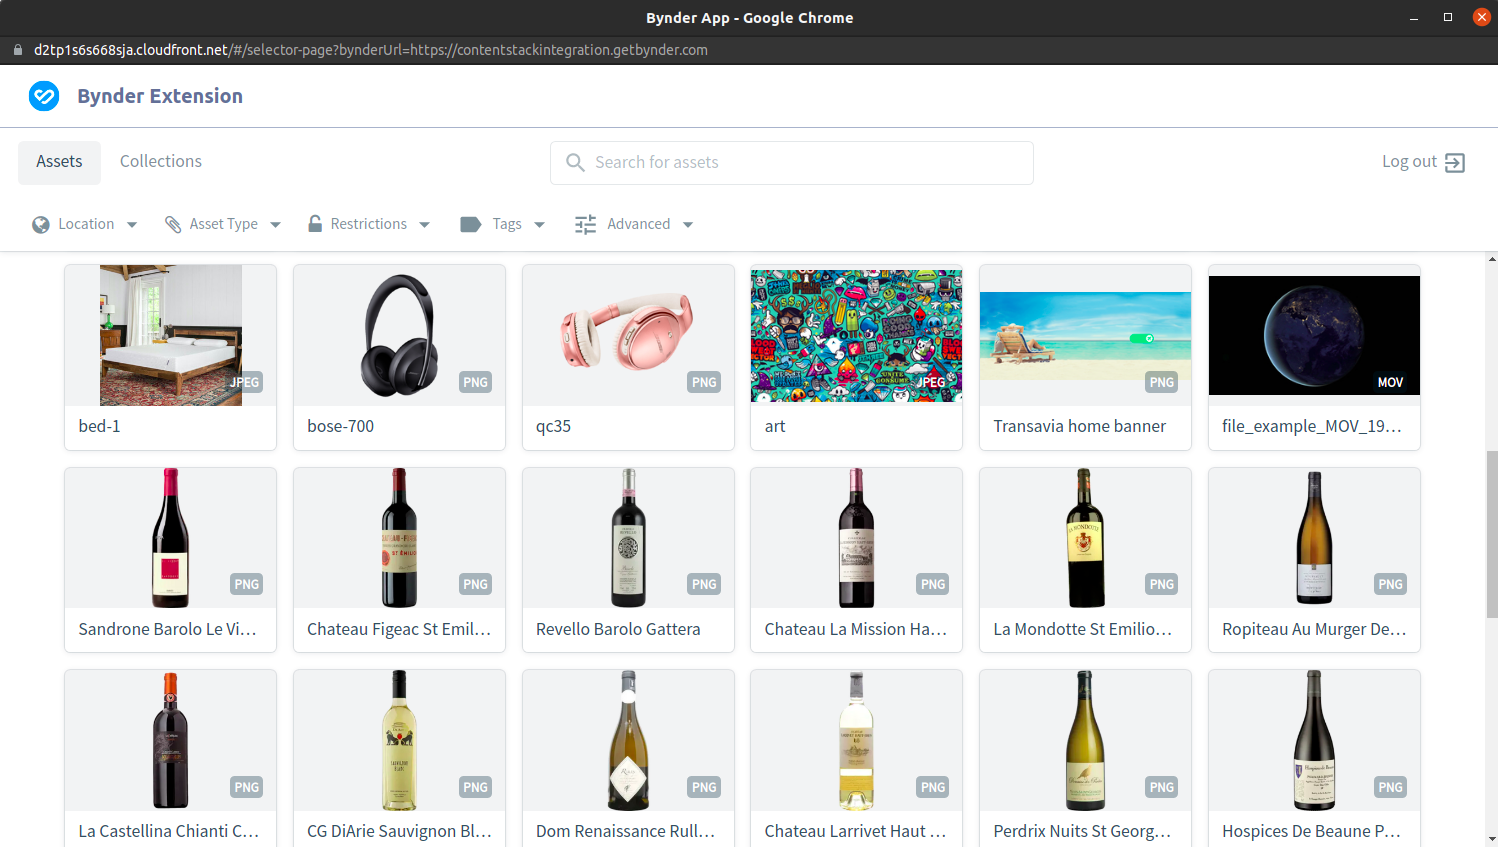Select the file_example_MOV earth video thumbnail
The width and height of the screenshot is (1498, 862).
[1314, 335]
